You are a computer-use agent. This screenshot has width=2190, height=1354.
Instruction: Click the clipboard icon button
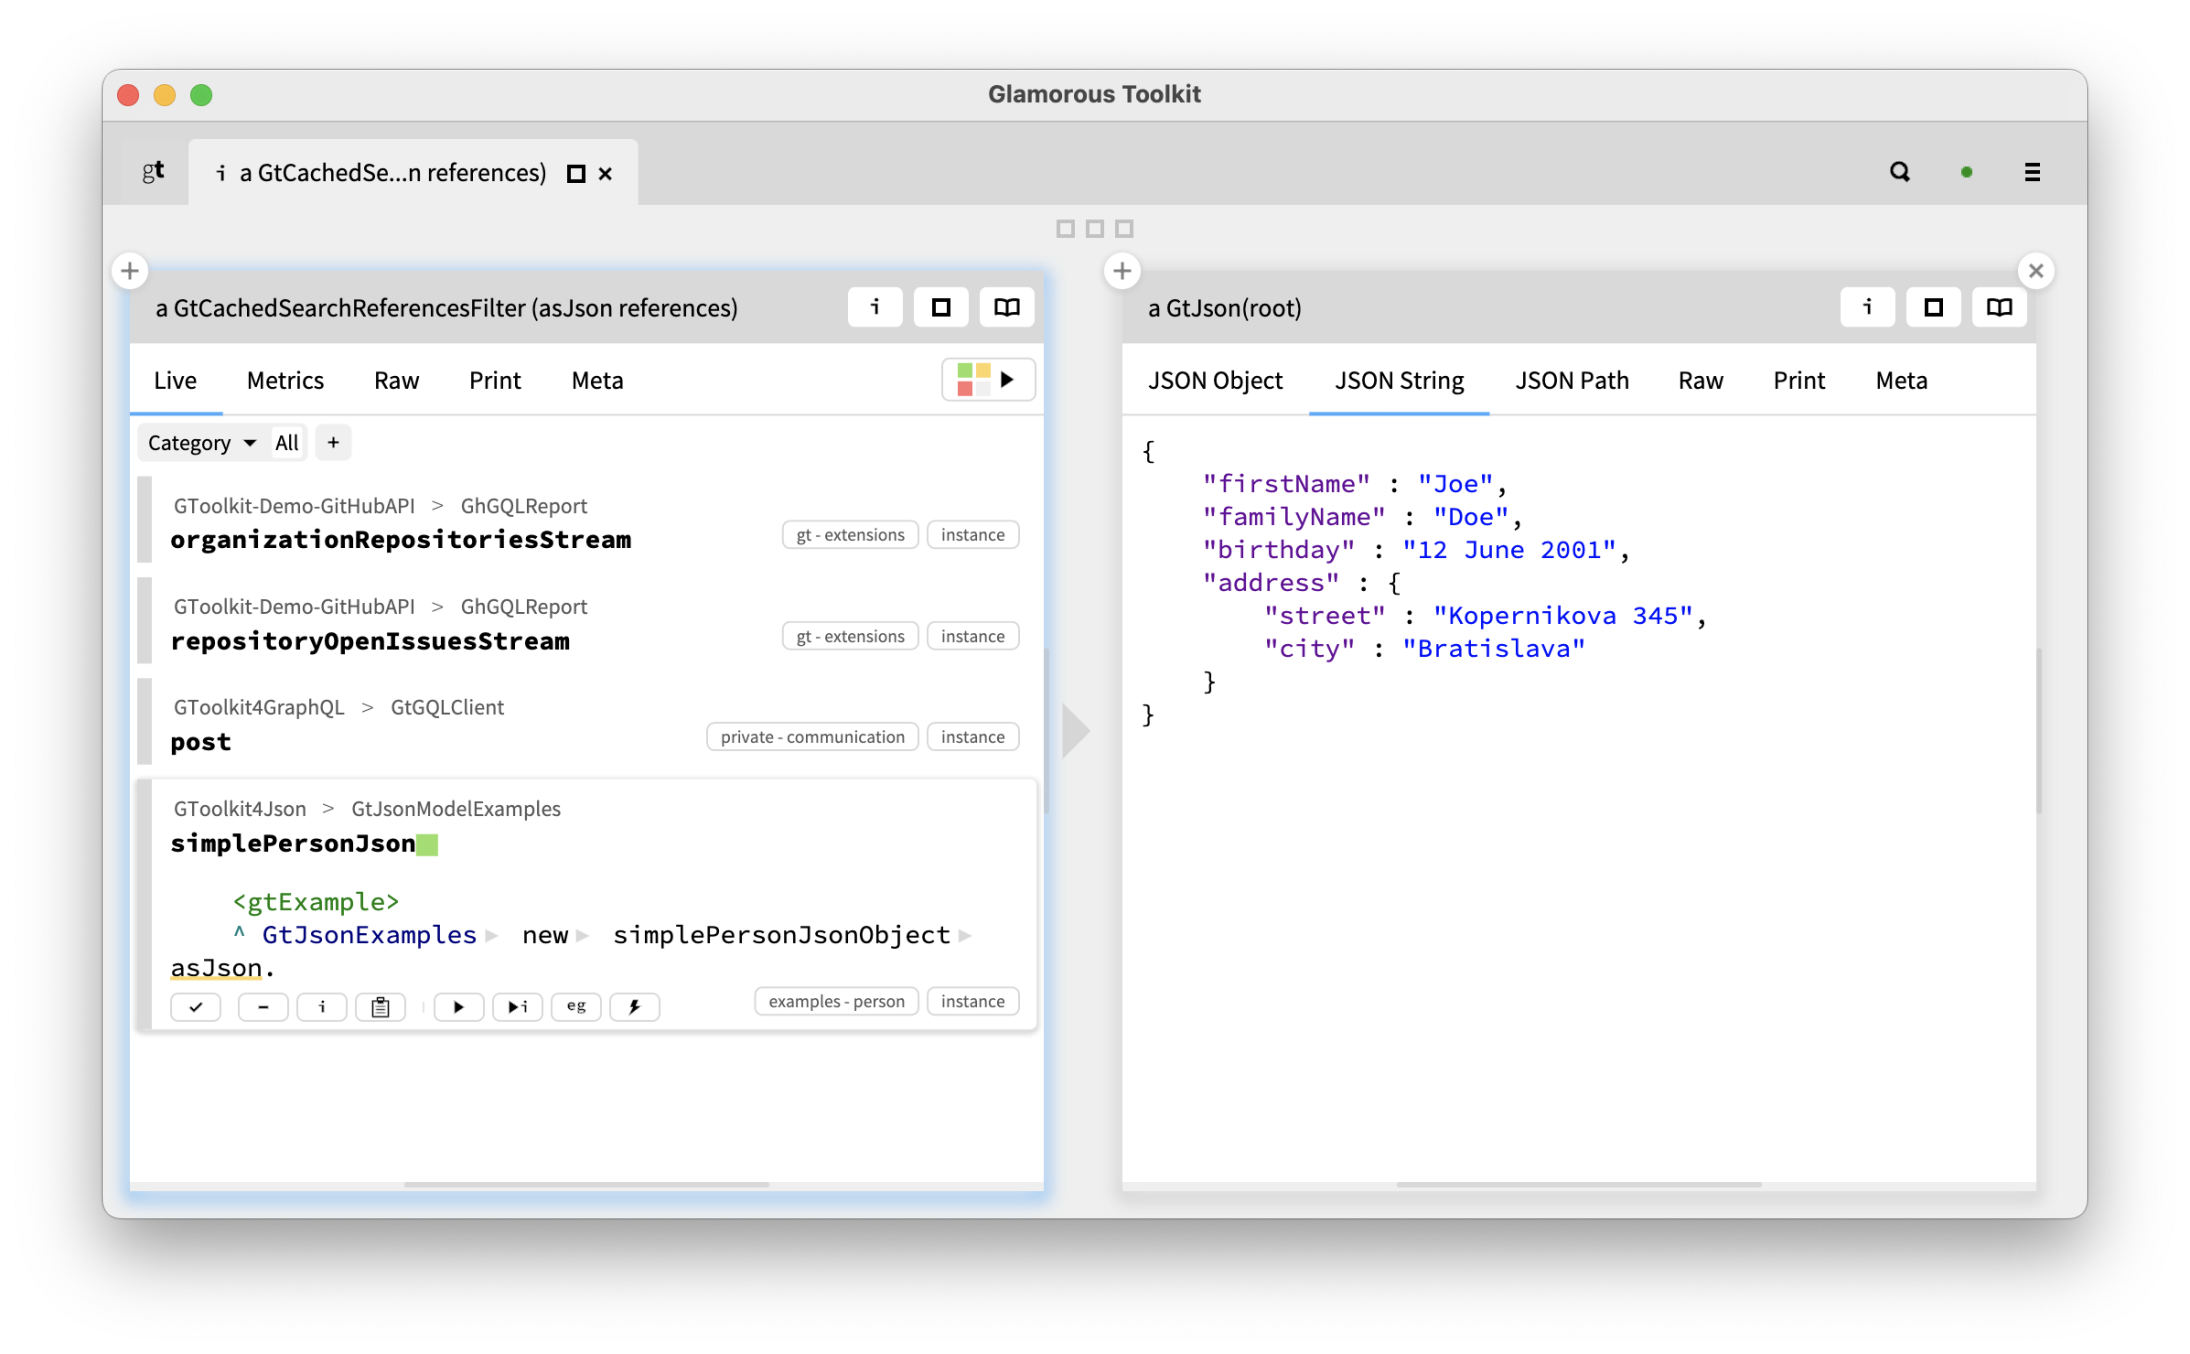(380, 1007)
